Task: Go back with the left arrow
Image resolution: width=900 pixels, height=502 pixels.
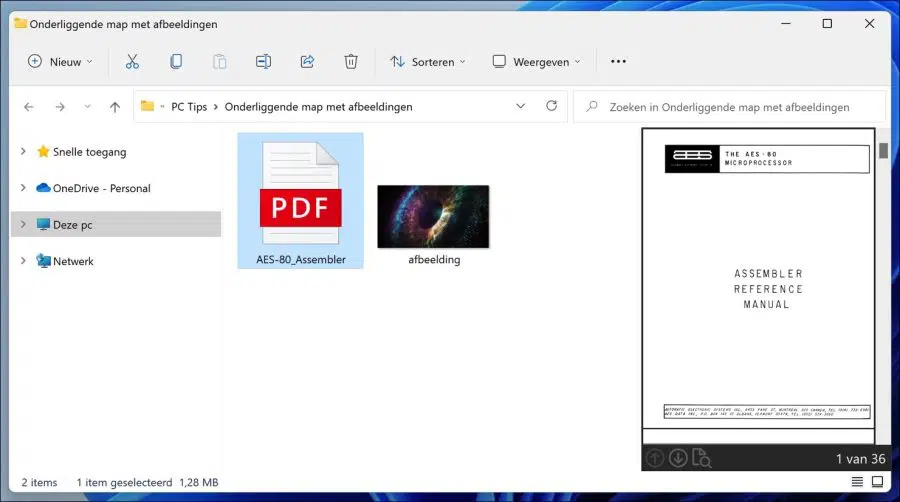Action: 29,107
